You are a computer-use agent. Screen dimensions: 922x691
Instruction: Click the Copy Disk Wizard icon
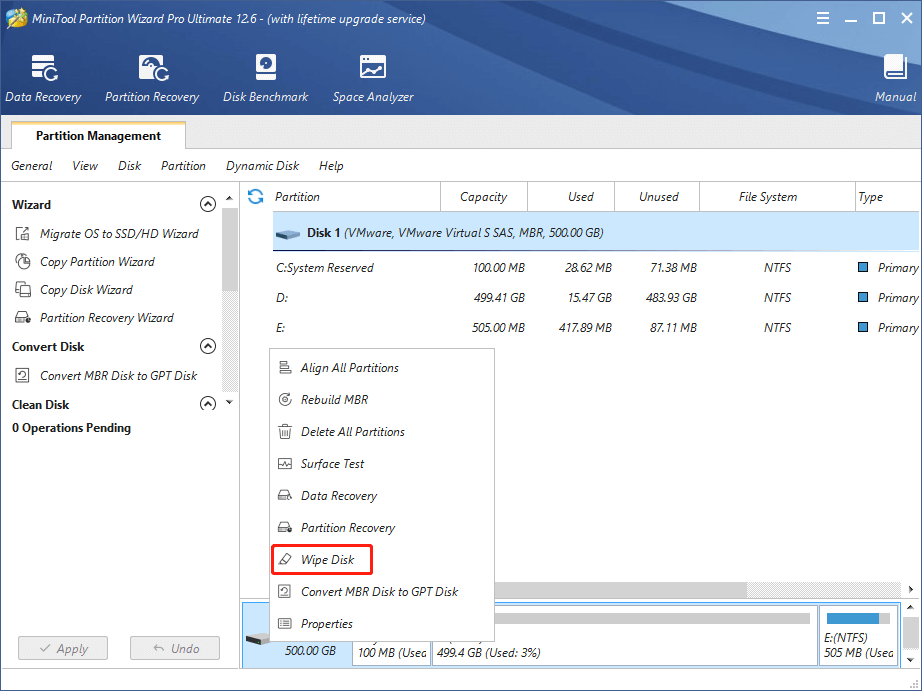[22, 289]
